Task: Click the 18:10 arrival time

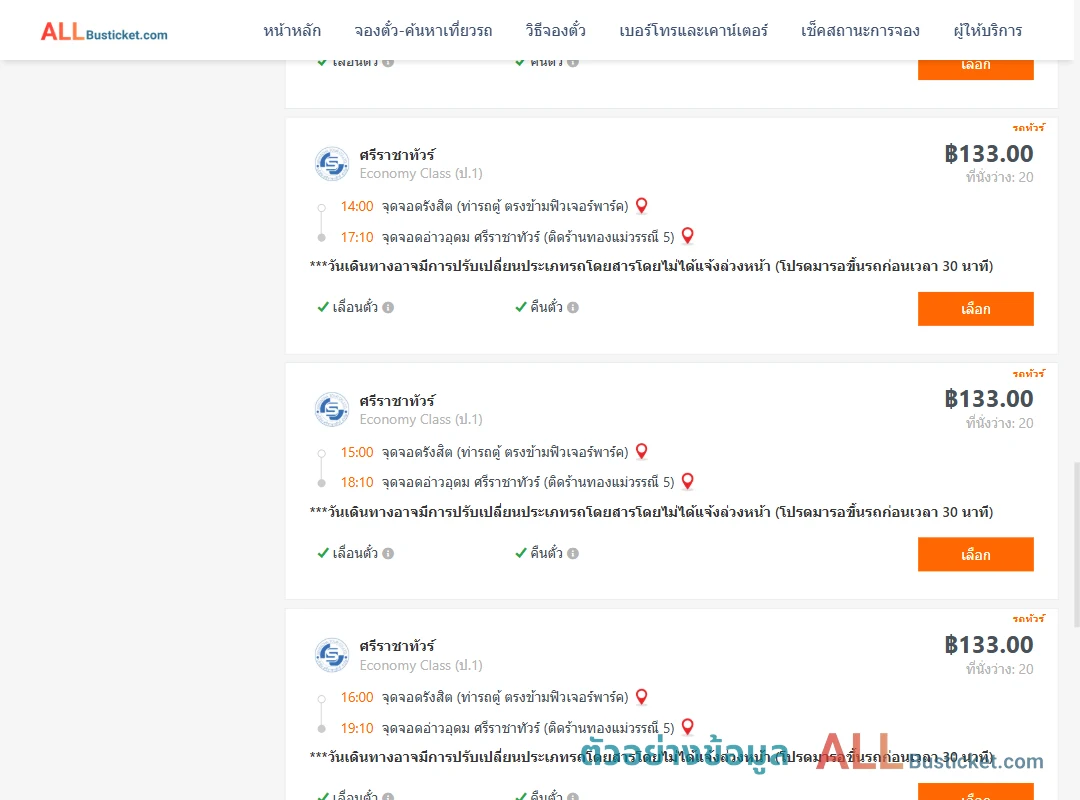Action: pyautogui.click(x=357, y=482)
